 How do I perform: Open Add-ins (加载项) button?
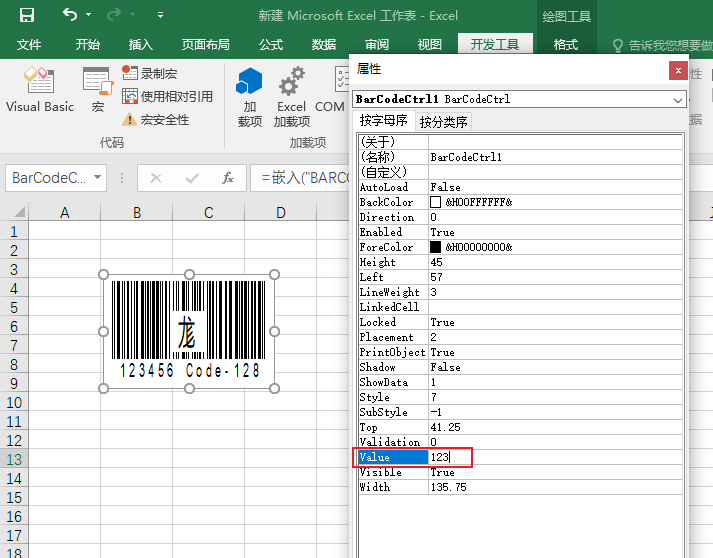250,97
